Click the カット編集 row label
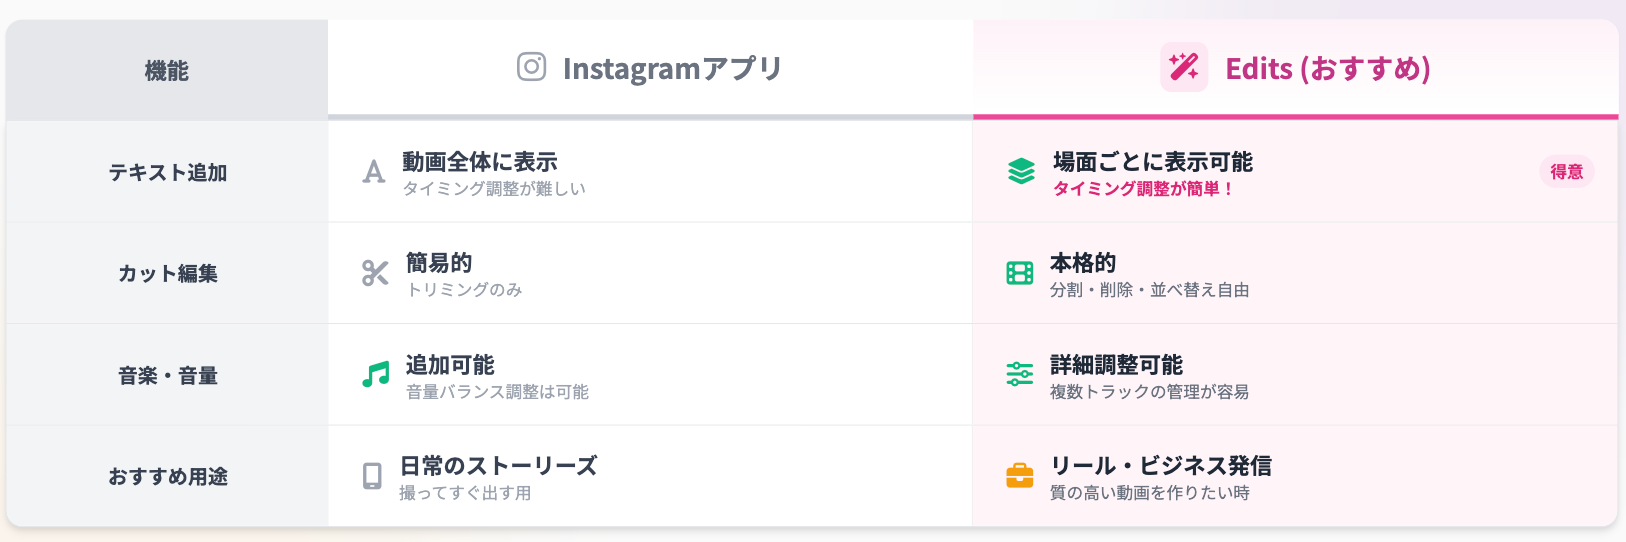The width and height of the screenshot is (1626, 542). [x=168, y=274]
